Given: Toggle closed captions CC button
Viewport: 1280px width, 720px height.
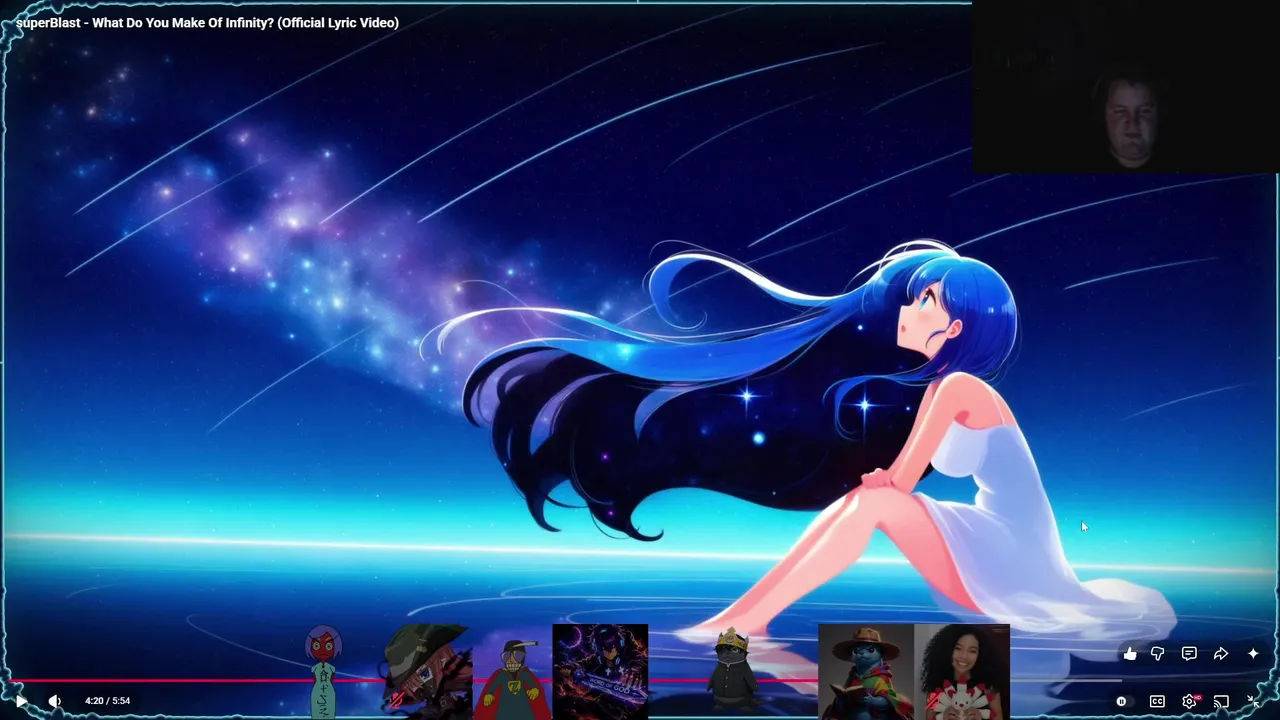Looking at the screenshot, I should pos(1157,701).
